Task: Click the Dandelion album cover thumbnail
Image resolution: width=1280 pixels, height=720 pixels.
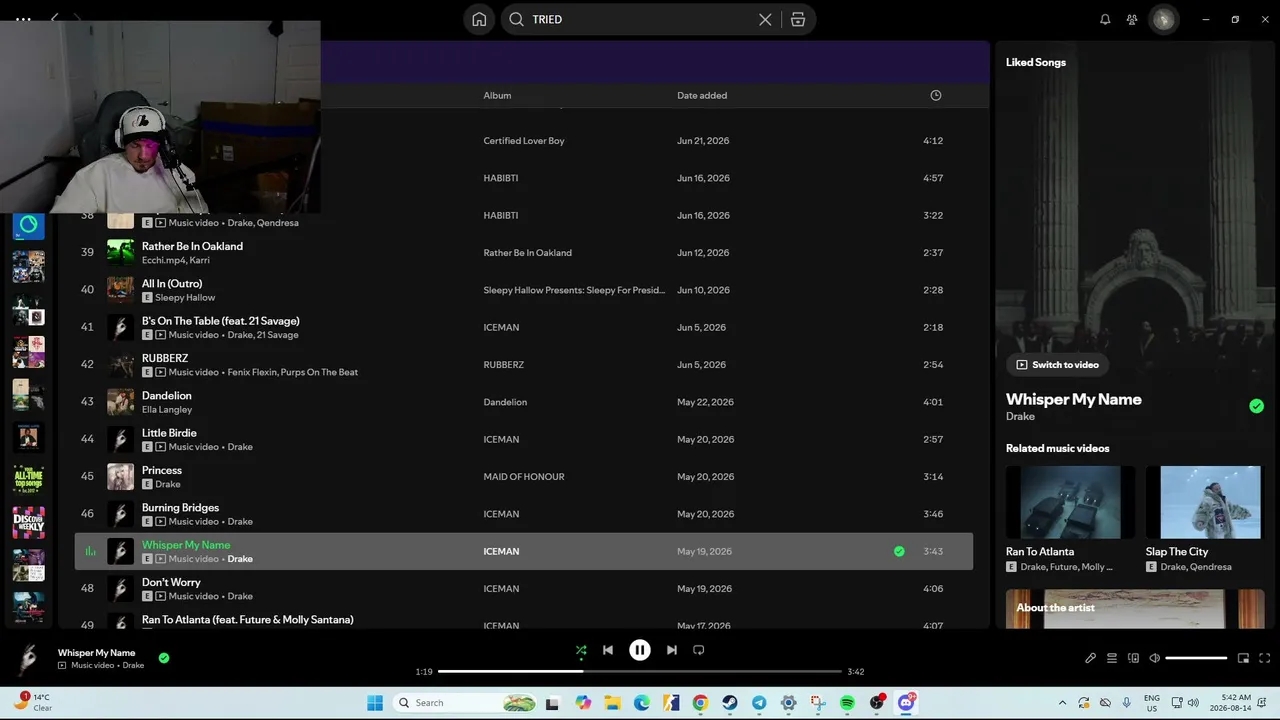Action: coord(120,402)
